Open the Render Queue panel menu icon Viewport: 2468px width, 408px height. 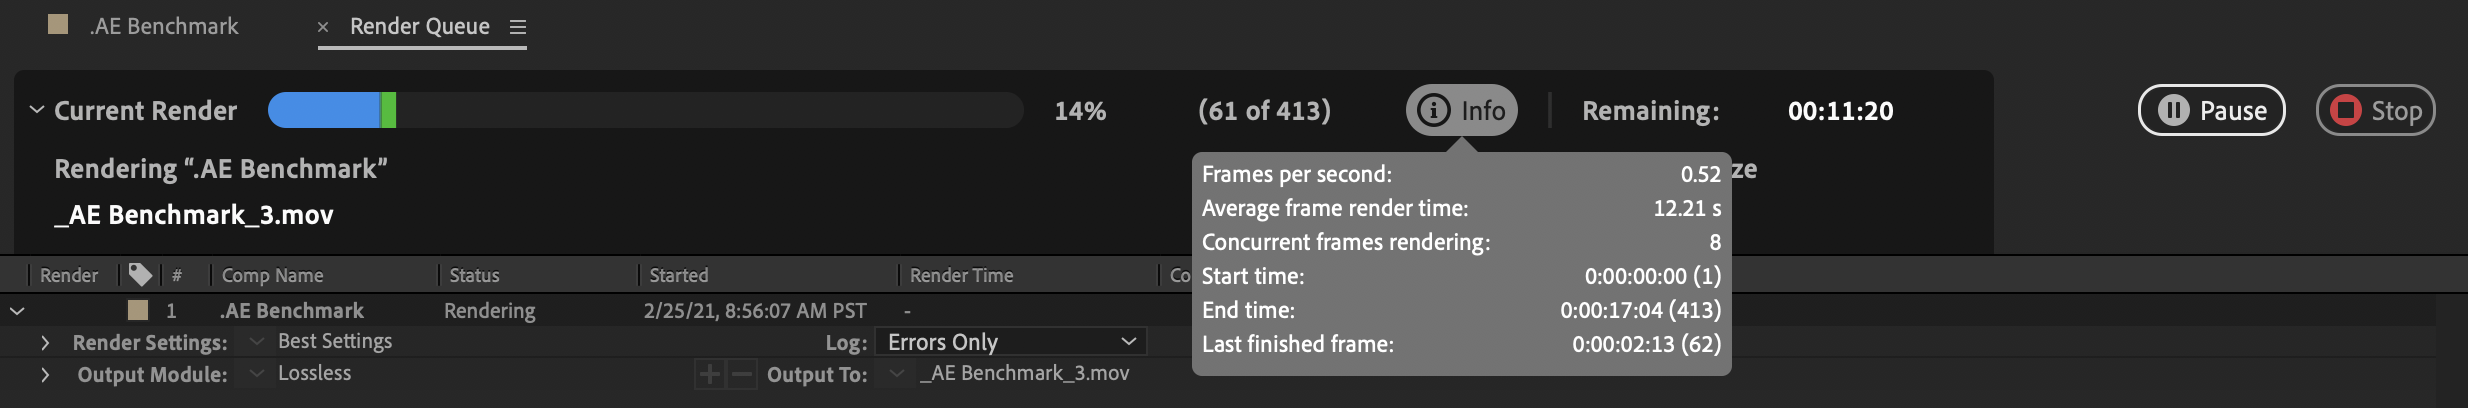point(517,28)
